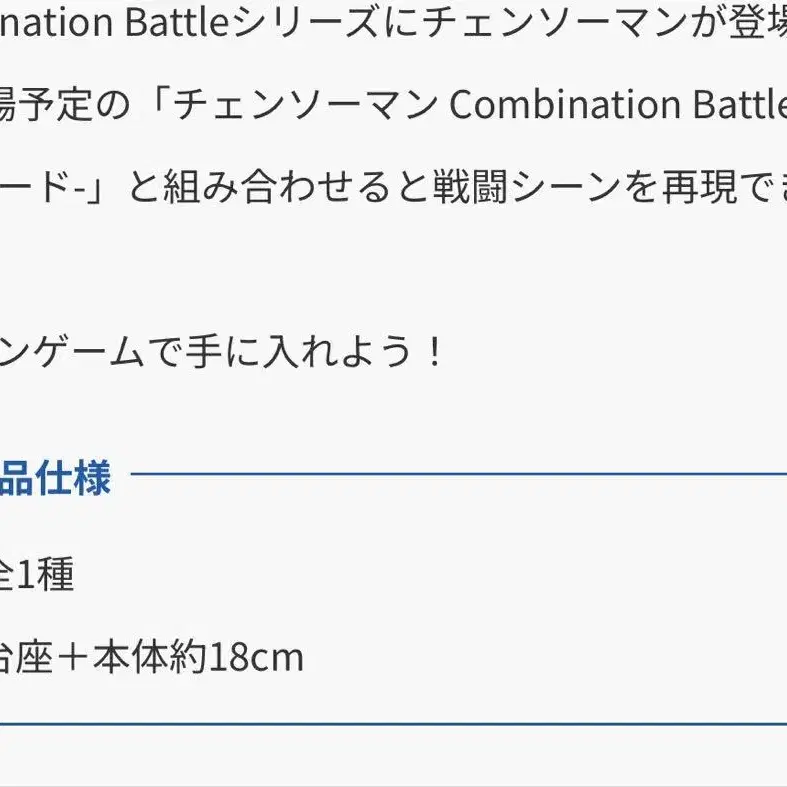Click the 登場 characters on the top line
The height and width of the screenshot is (787, 787).
[757, 23]
